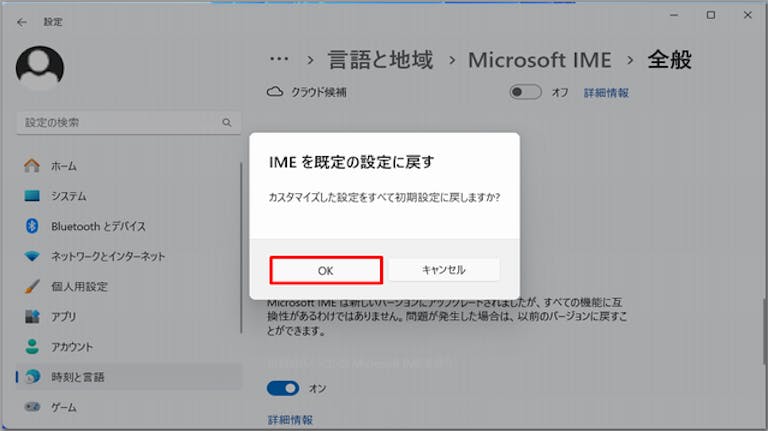Click the アカウント person icon
The image size is (768, 431).
32,346
